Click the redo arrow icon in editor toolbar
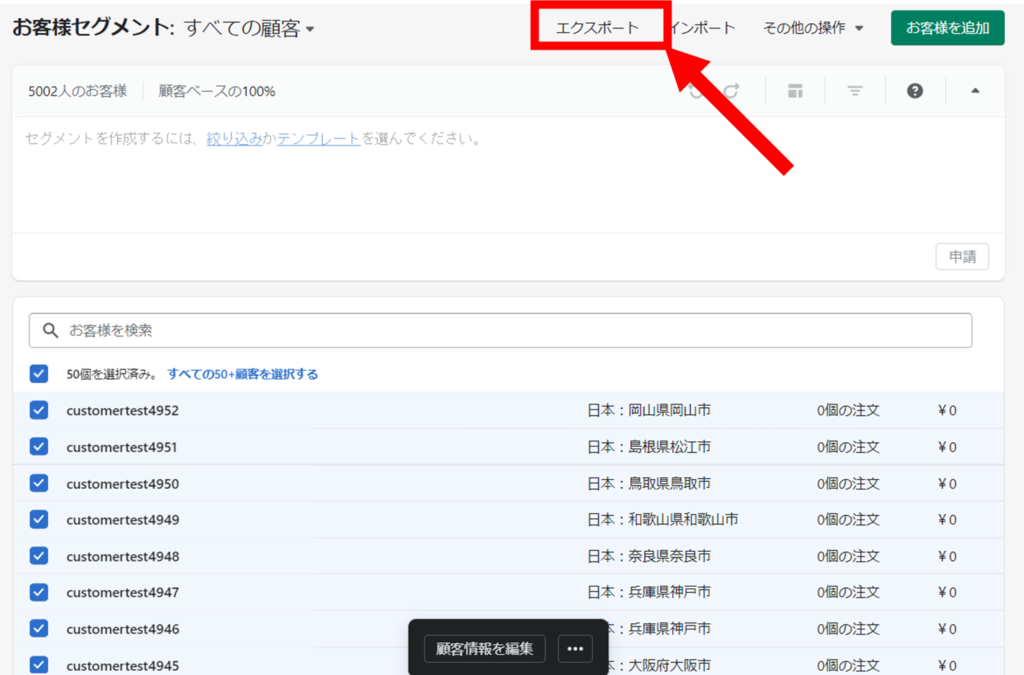The width and height of the screenshot is (1024, 675). 732,91
